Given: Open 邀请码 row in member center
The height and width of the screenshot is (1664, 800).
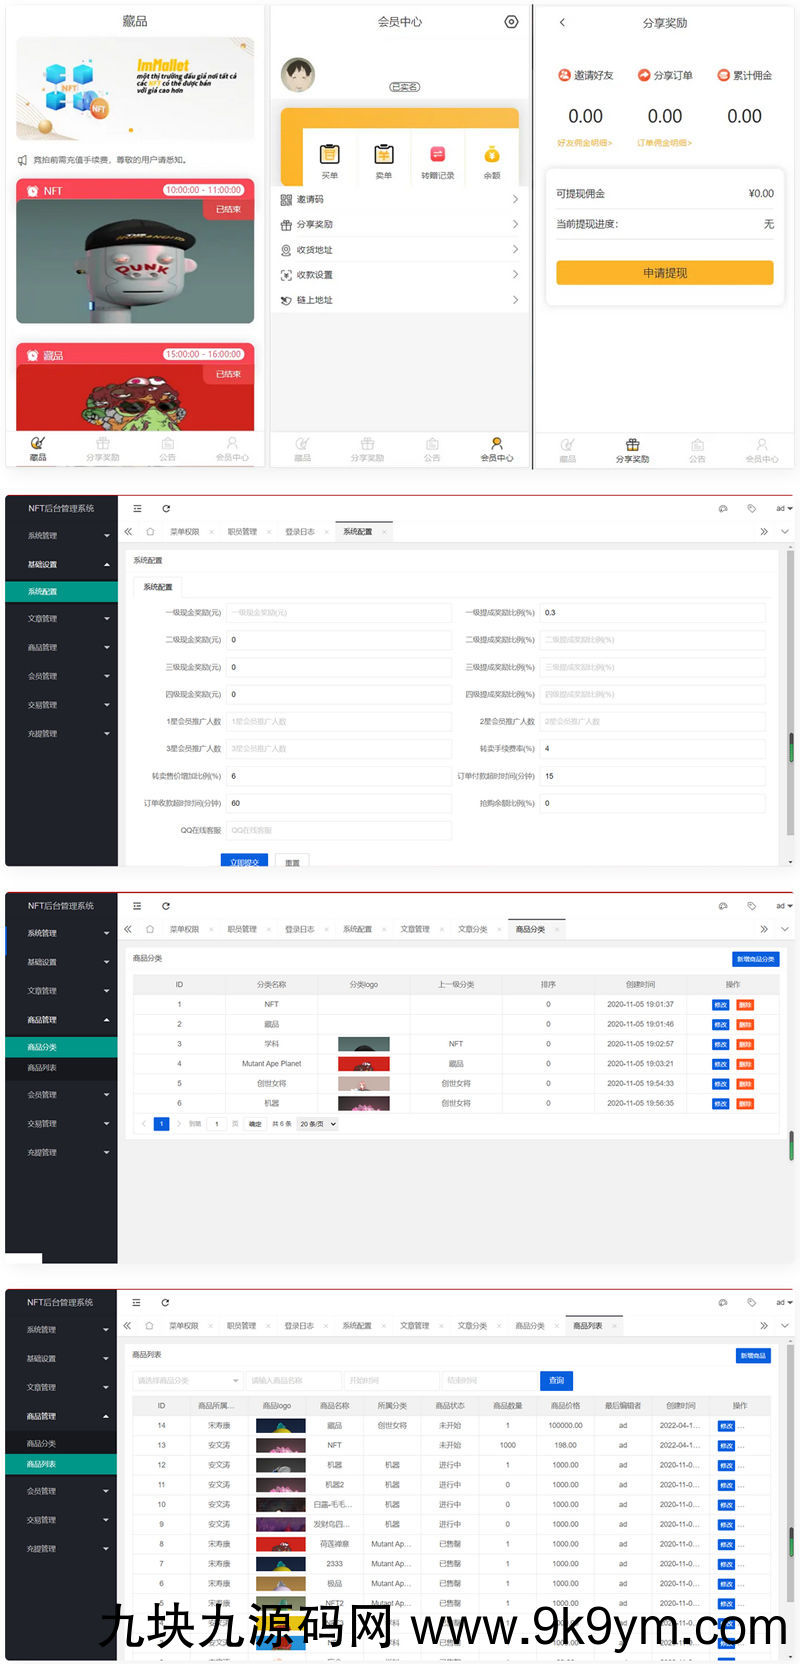Looking at the screenshot, I should point(400,199).
